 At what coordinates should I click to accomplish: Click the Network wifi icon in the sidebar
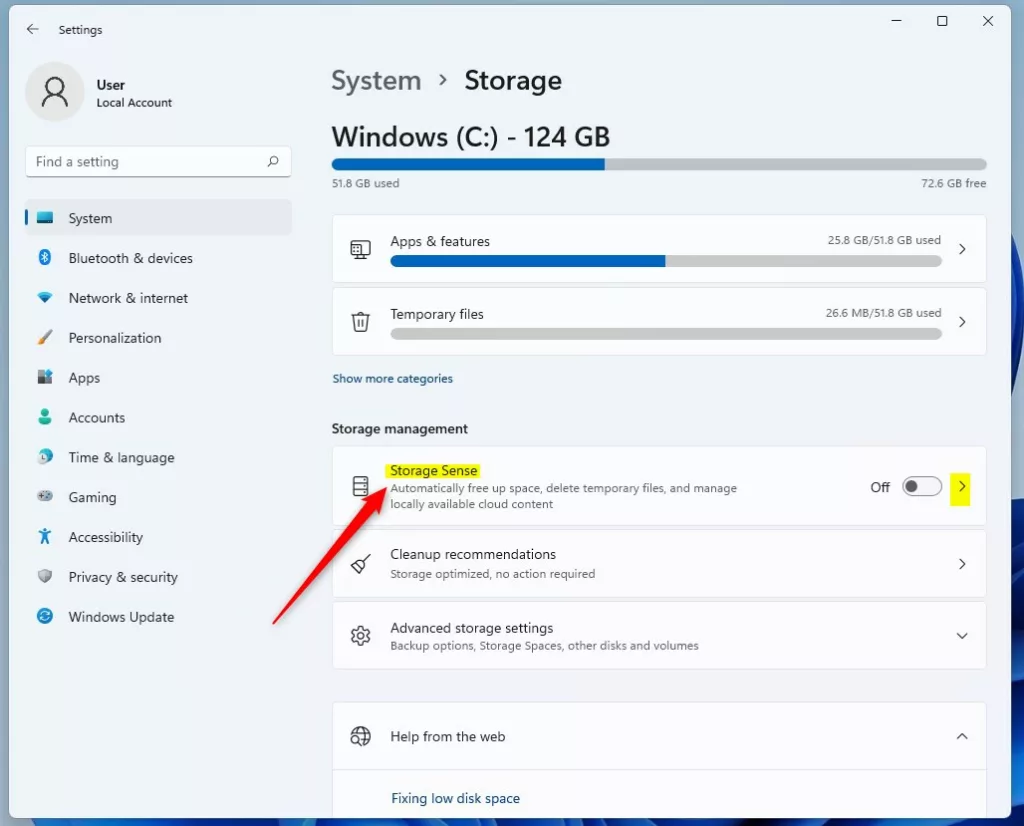(44, 298)
